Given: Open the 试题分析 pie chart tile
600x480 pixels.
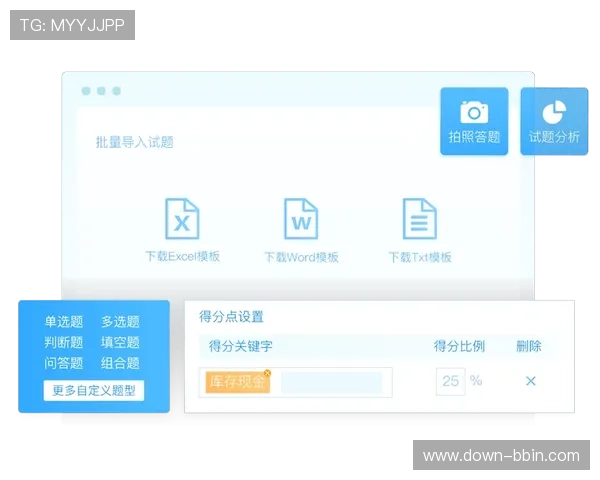Looking at the screenshot, I should pos(554,121).
